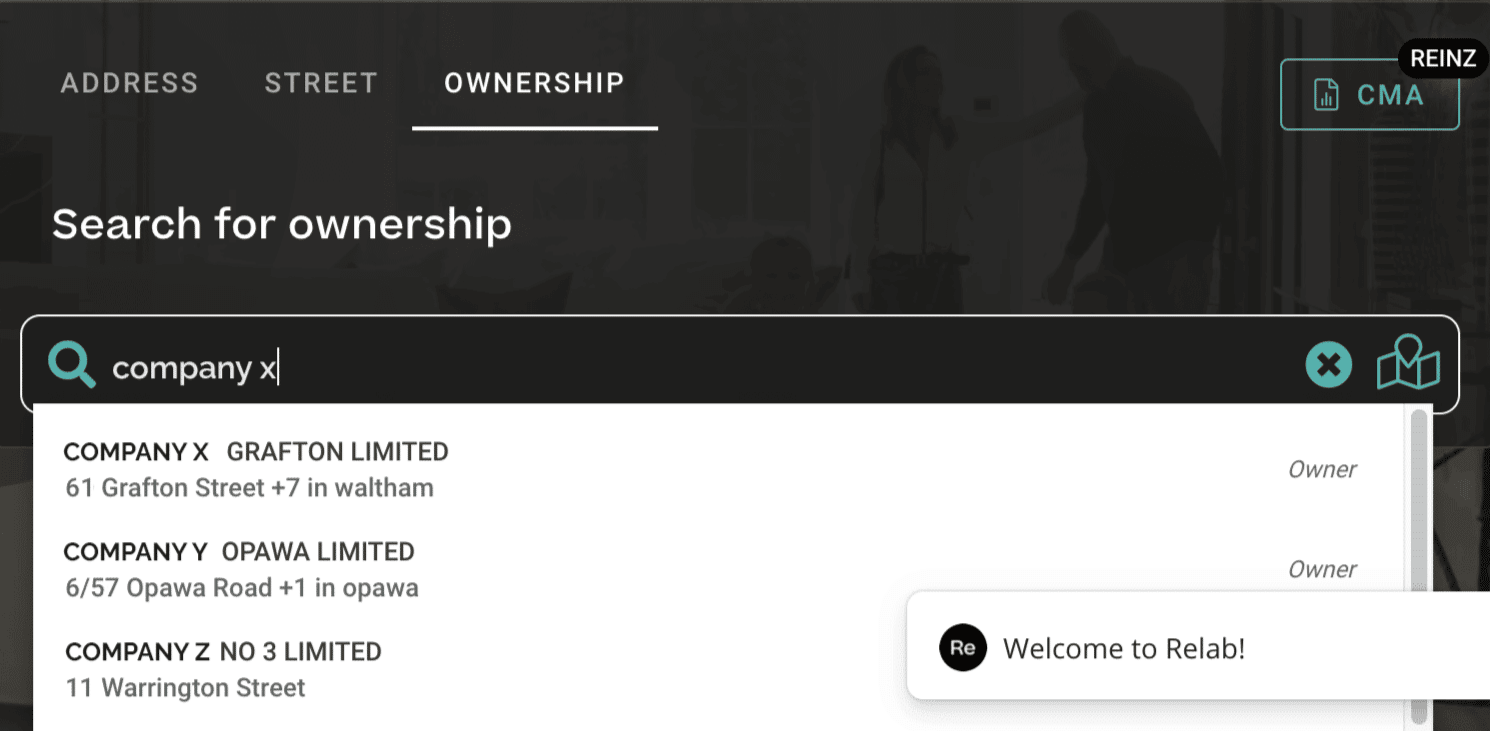Screen dimensions: 1490x731
Task: Click the suggestions list scrollbar
Action: tap(1418, 566)
